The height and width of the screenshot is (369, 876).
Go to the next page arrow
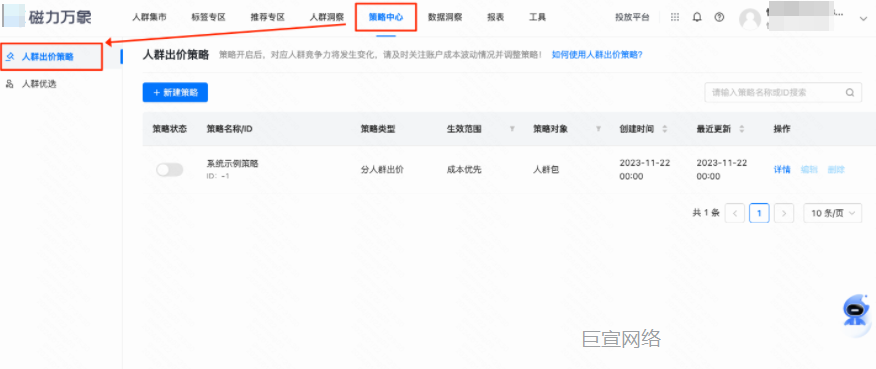pos(784,213)
